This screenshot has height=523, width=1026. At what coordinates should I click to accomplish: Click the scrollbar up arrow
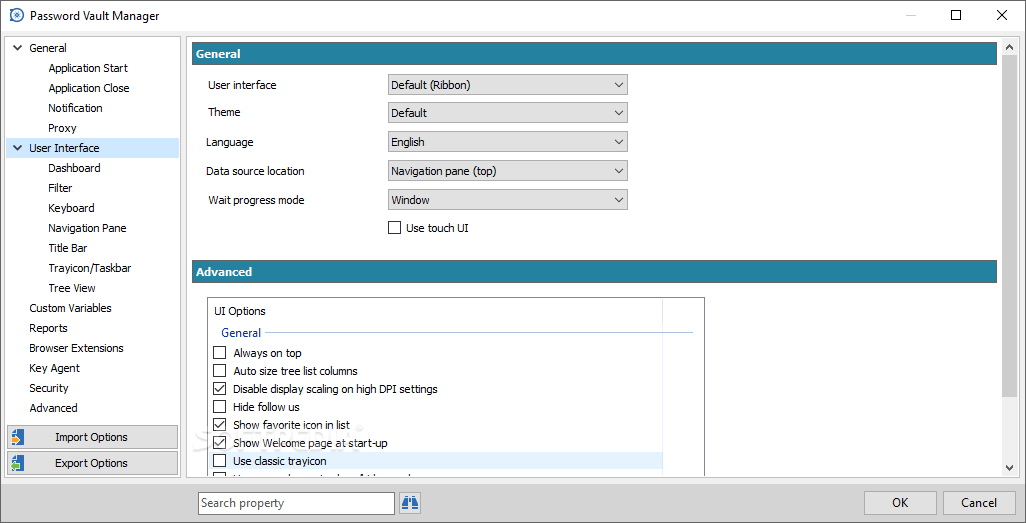[1010, 47]
